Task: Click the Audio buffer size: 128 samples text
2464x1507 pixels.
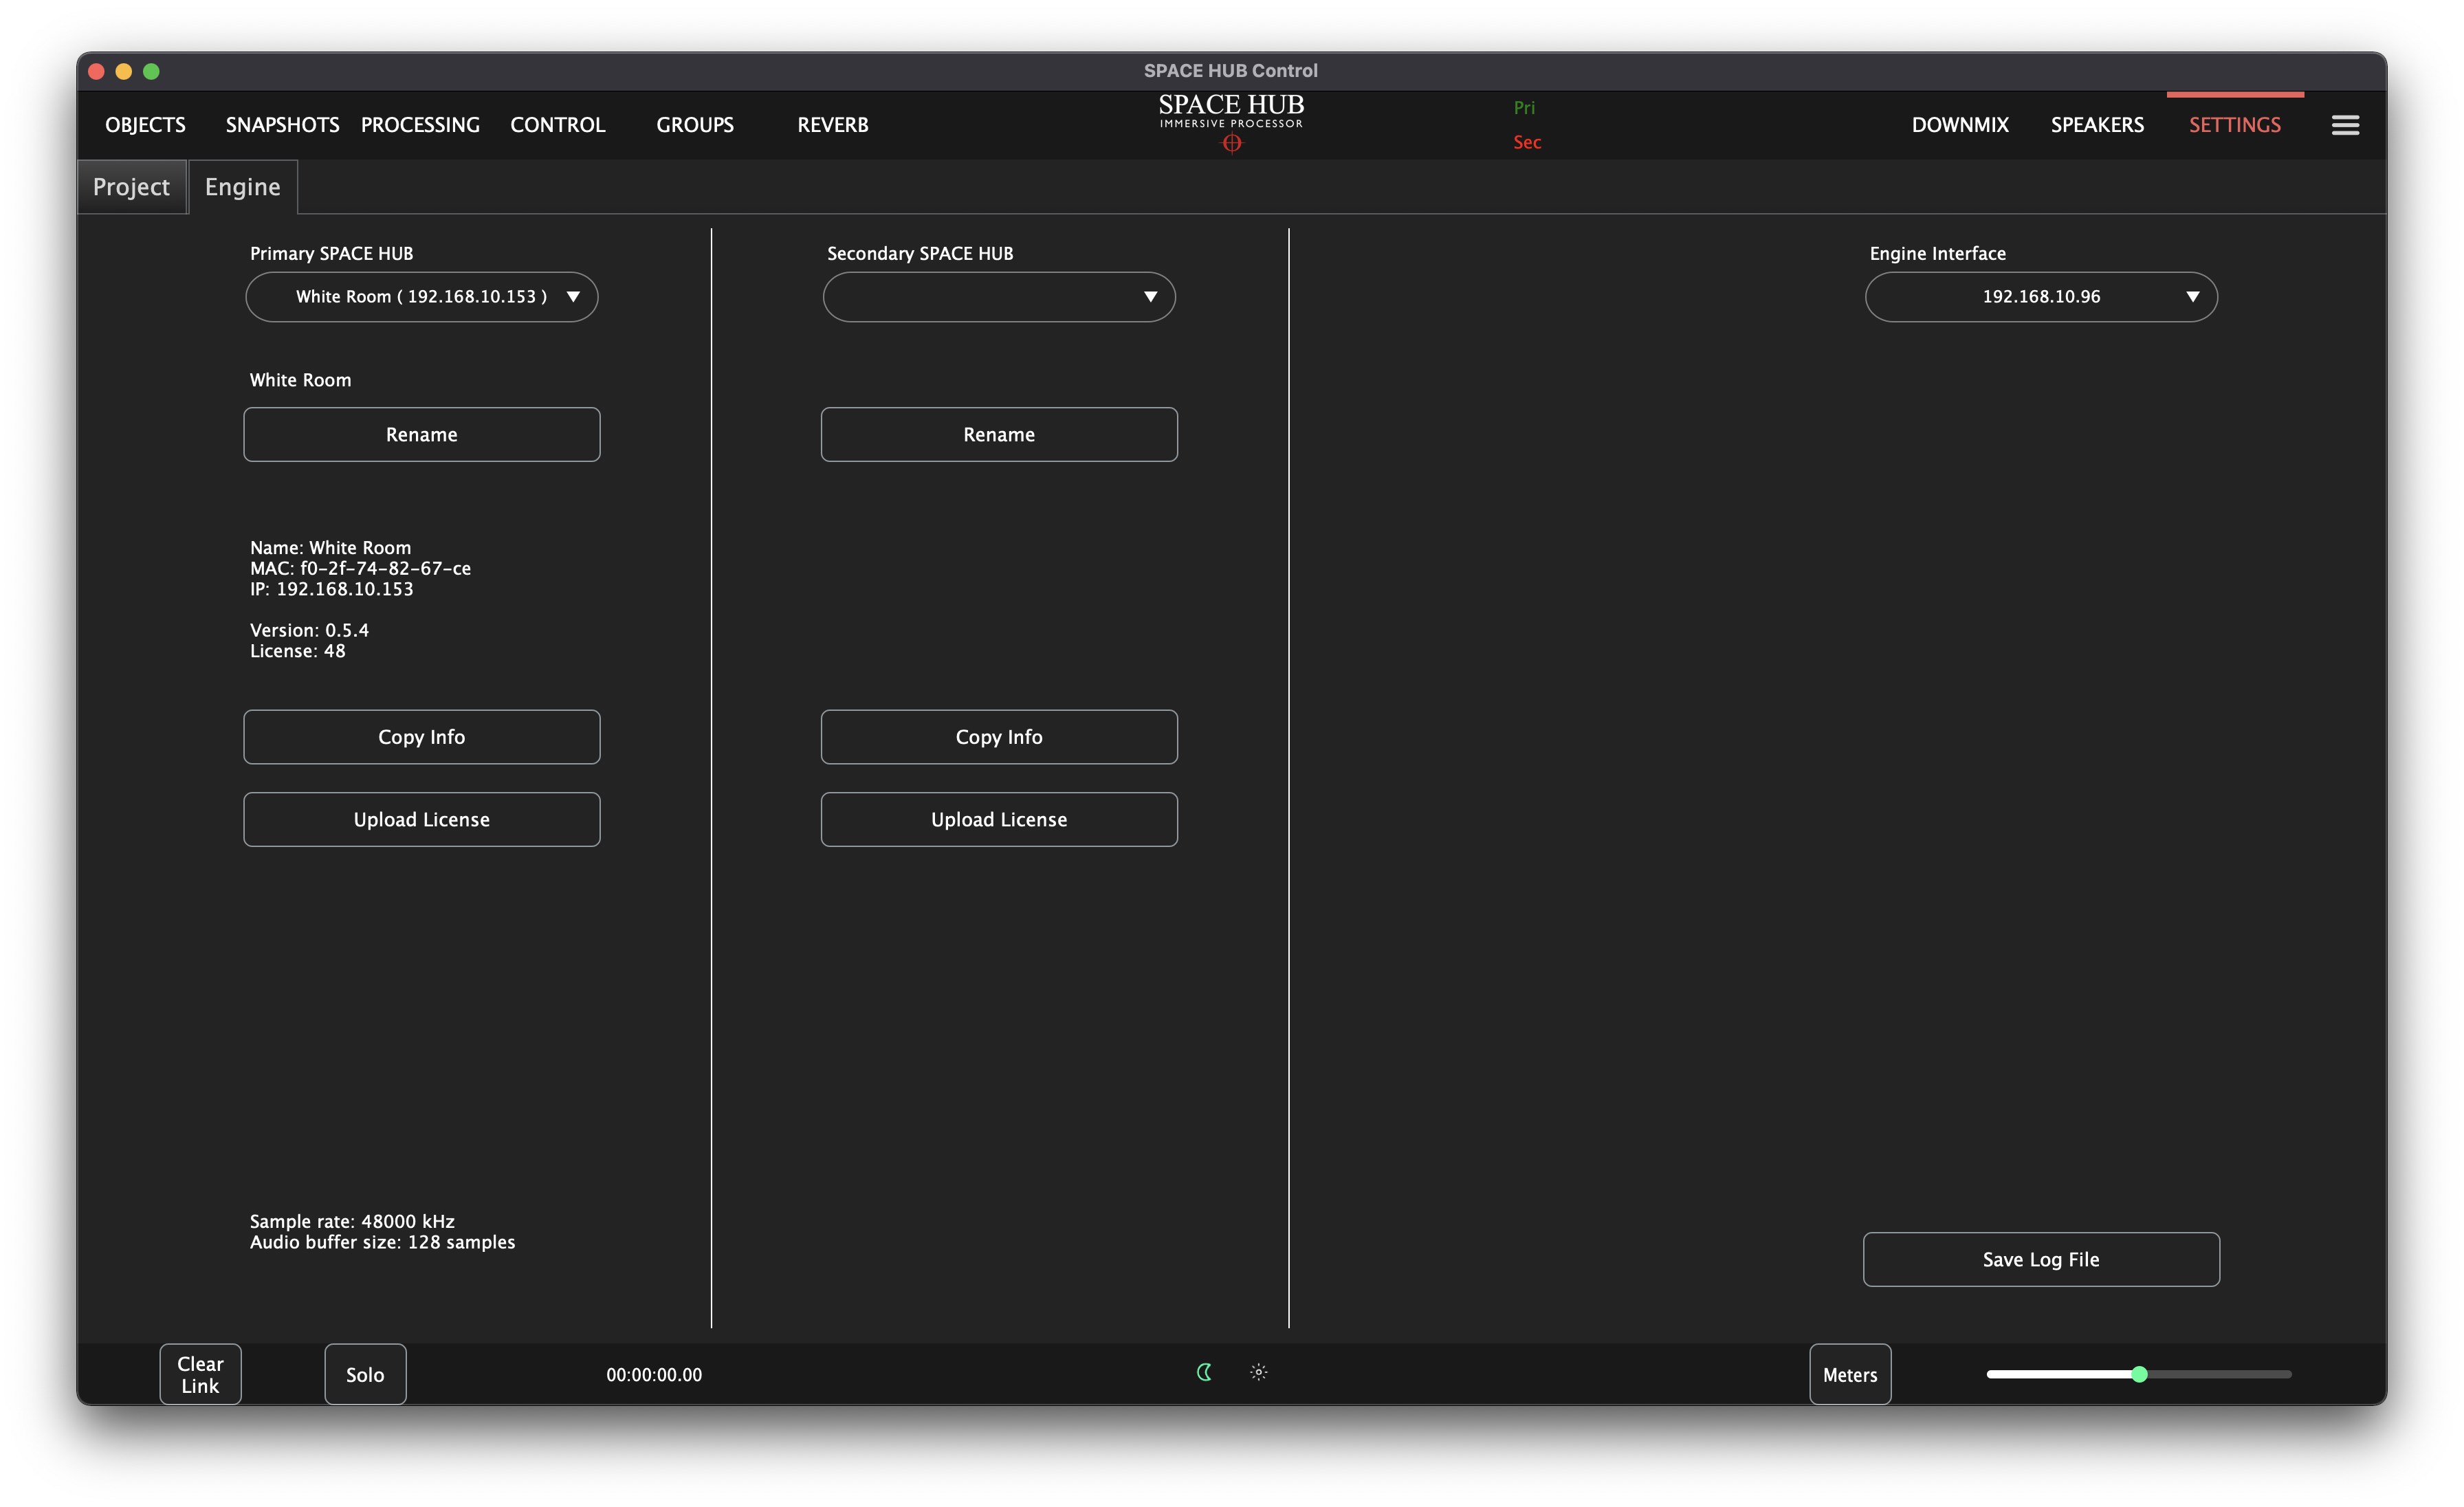Action: pos(382,1242)
